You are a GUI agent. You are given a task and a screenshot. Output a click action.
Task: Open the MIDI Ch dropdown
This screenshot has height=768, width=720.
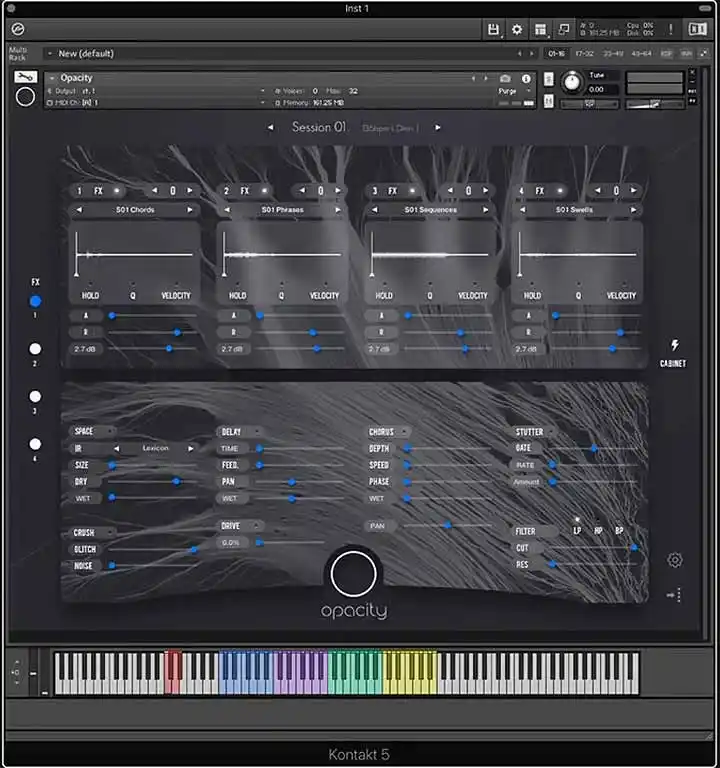pos(263,103)
